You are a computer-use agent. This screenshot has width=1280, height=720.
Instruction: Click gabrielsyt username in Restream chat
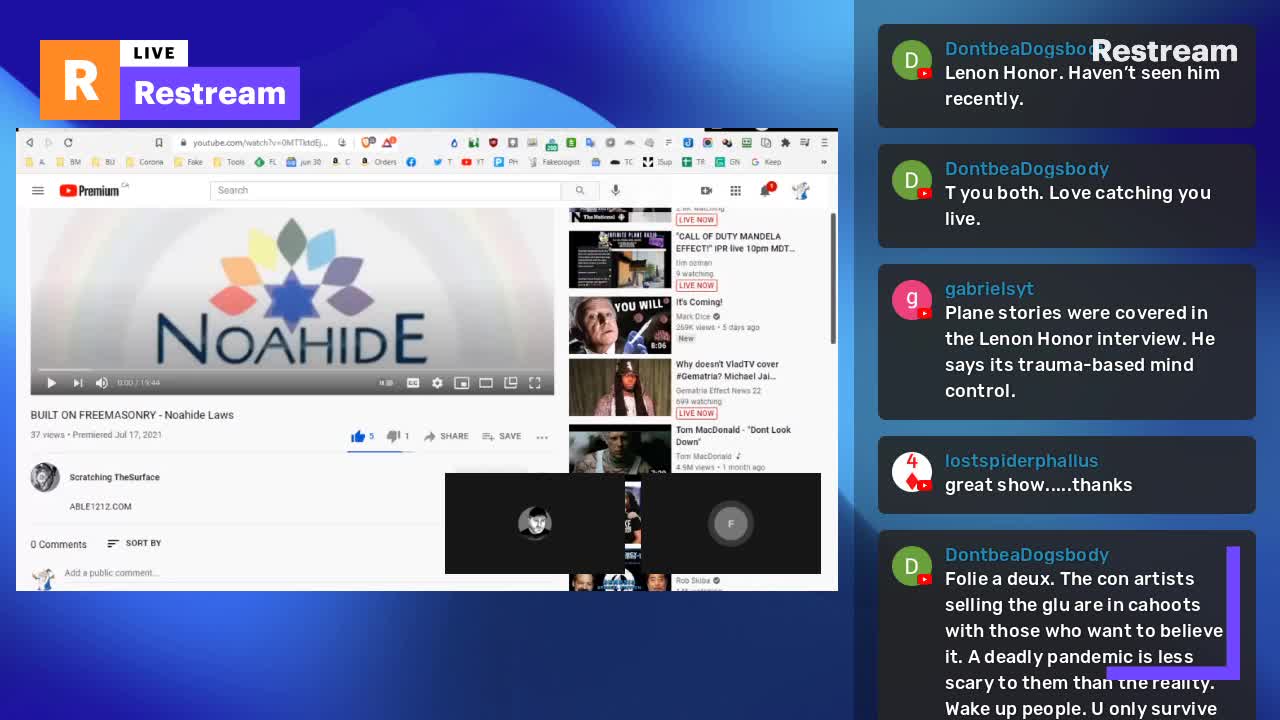(989, 289)
